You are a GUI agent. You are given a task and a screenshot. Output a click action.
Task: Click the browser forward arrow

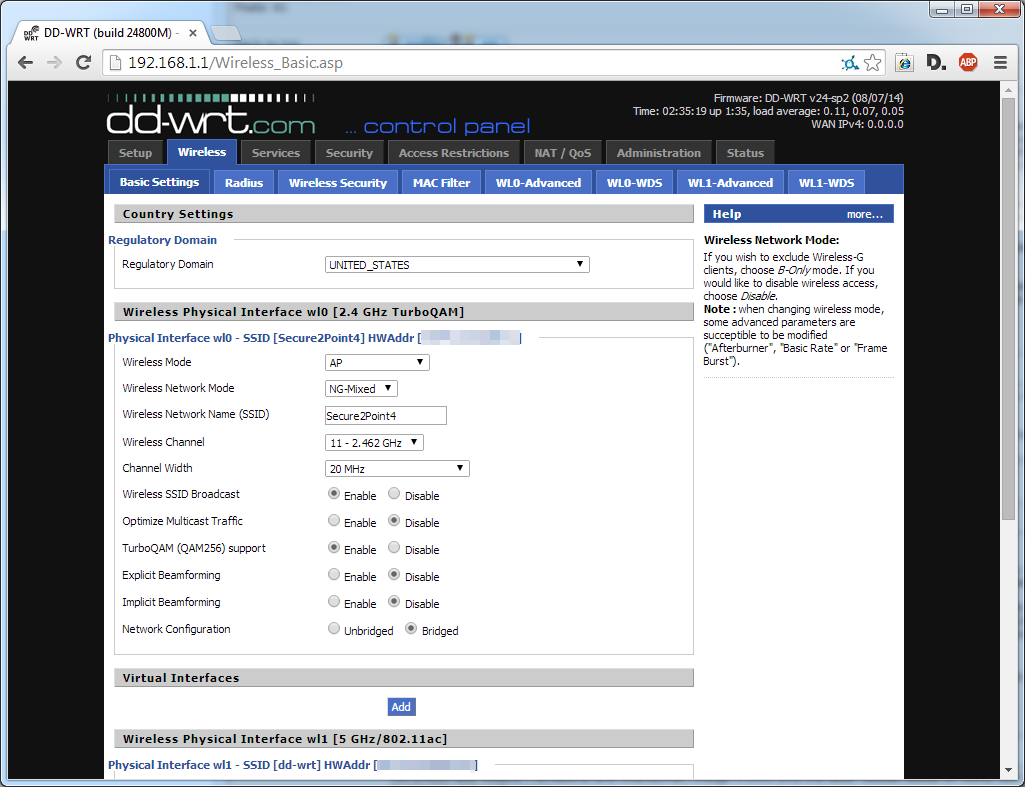(54, 63)
